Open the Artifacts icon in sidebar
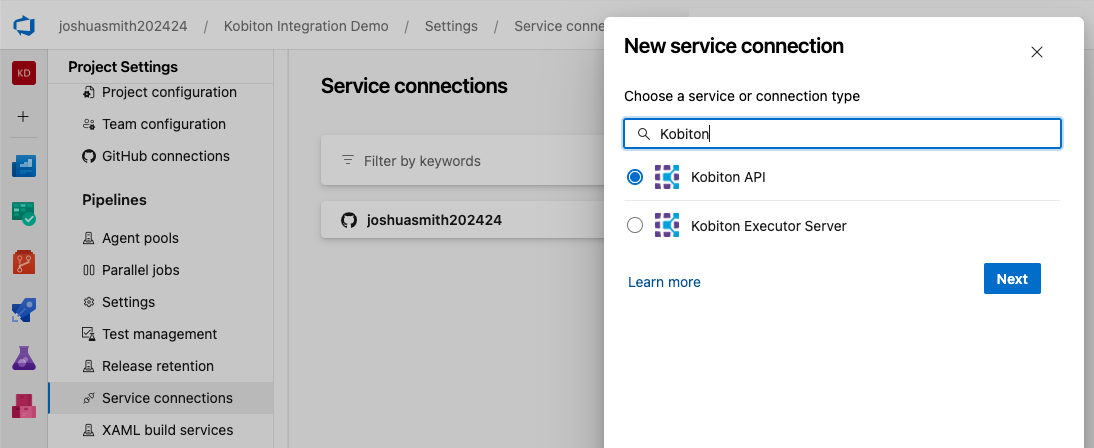Screen dimensions: 1094x448 (24, 406)
